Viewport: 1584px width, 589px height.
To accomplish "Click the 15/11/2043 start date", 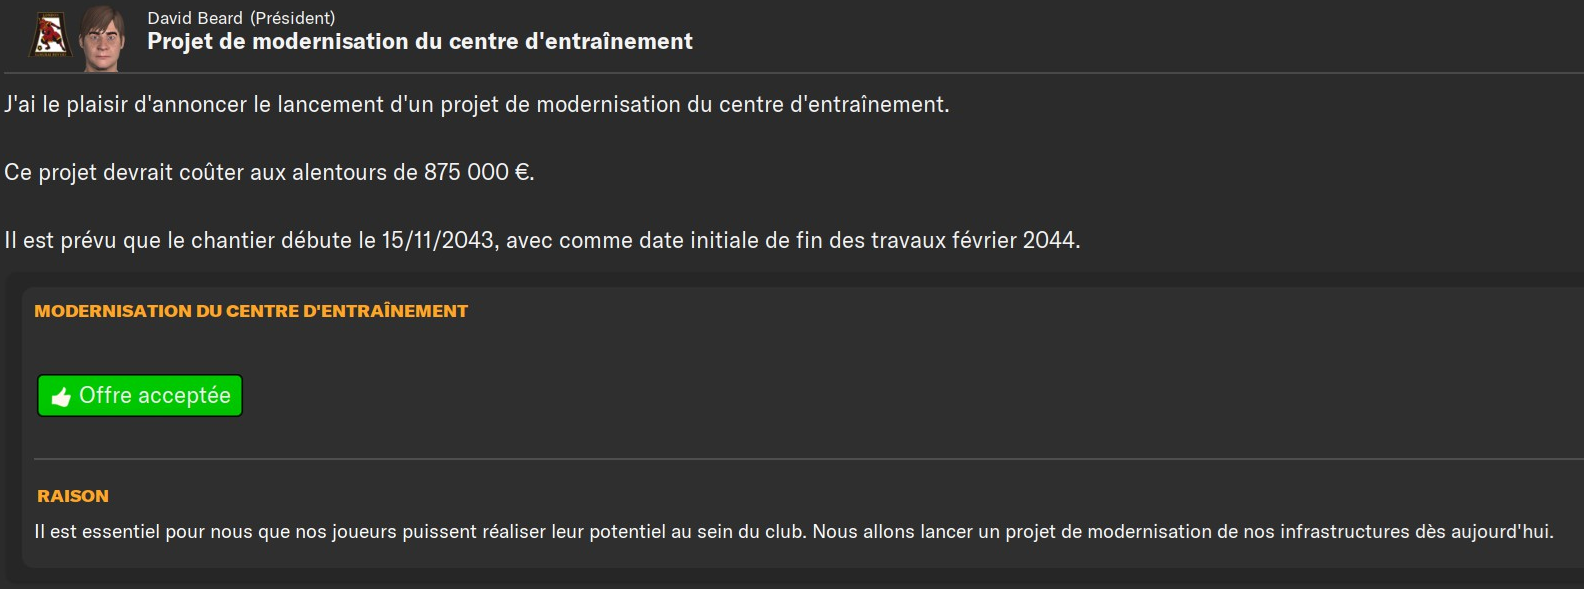I will (438, 240).
